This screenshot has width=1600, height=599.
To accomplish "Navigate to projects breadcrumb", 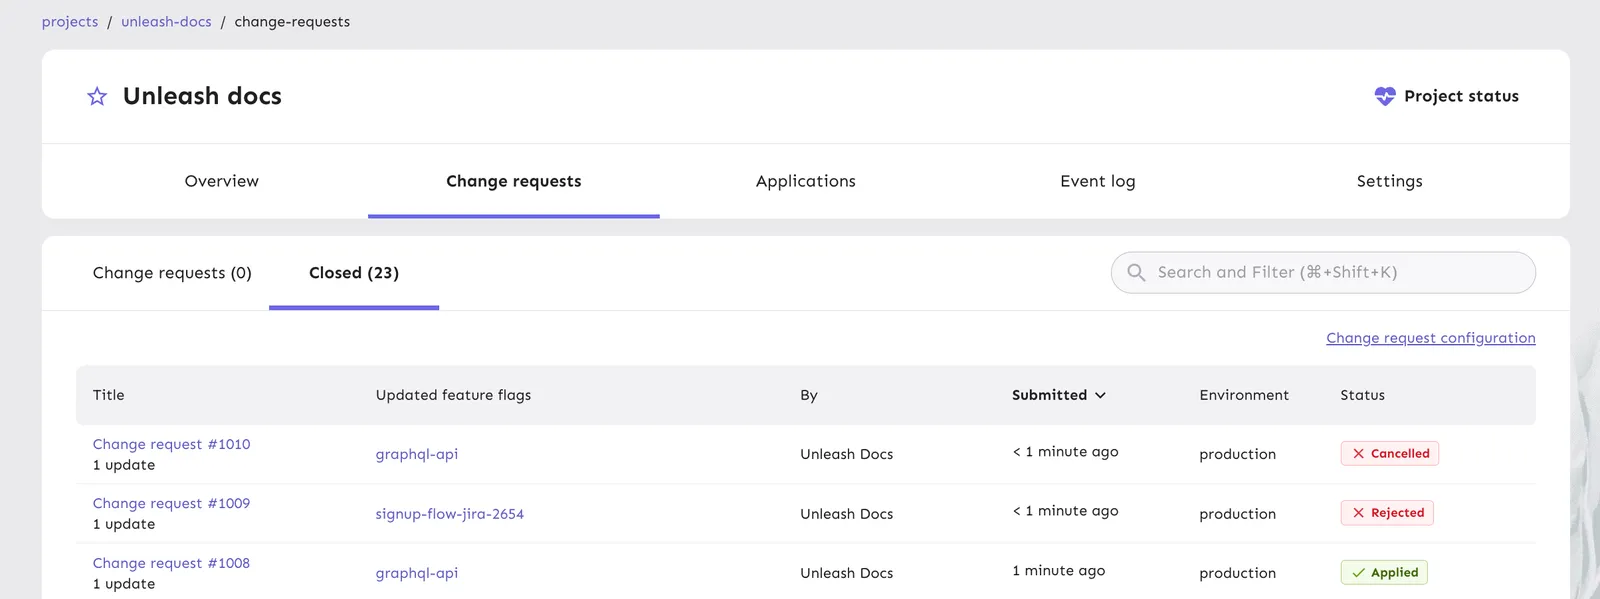I will (70, 22).
